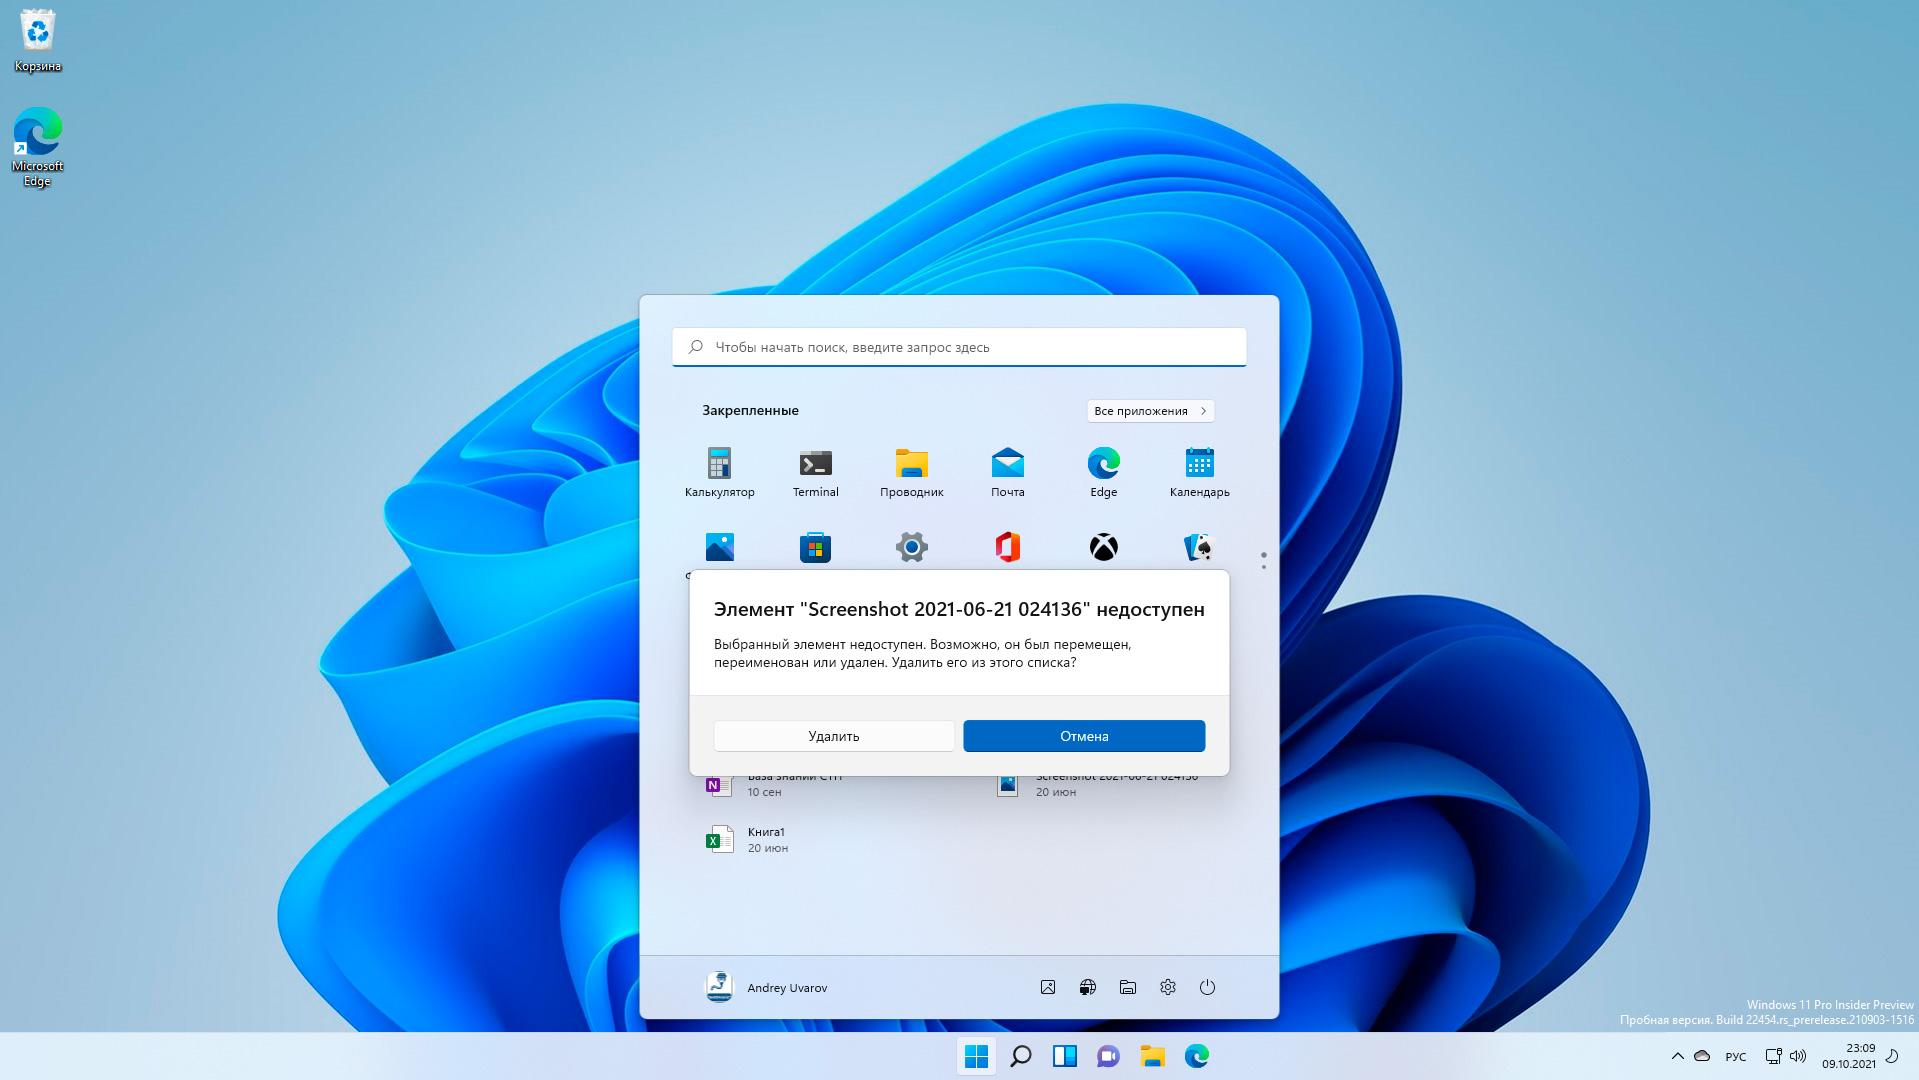Open Andrey Uvarov user account menu
Image resolution: width=1919 pixels, height=1080 pixels.
tap(767, 987)
